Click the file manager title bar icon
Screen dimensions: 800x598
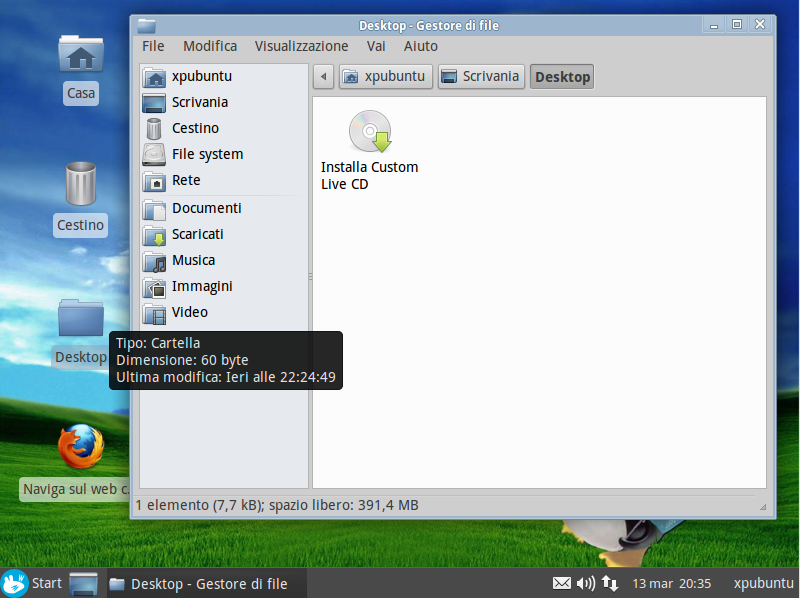click(146, 26)
